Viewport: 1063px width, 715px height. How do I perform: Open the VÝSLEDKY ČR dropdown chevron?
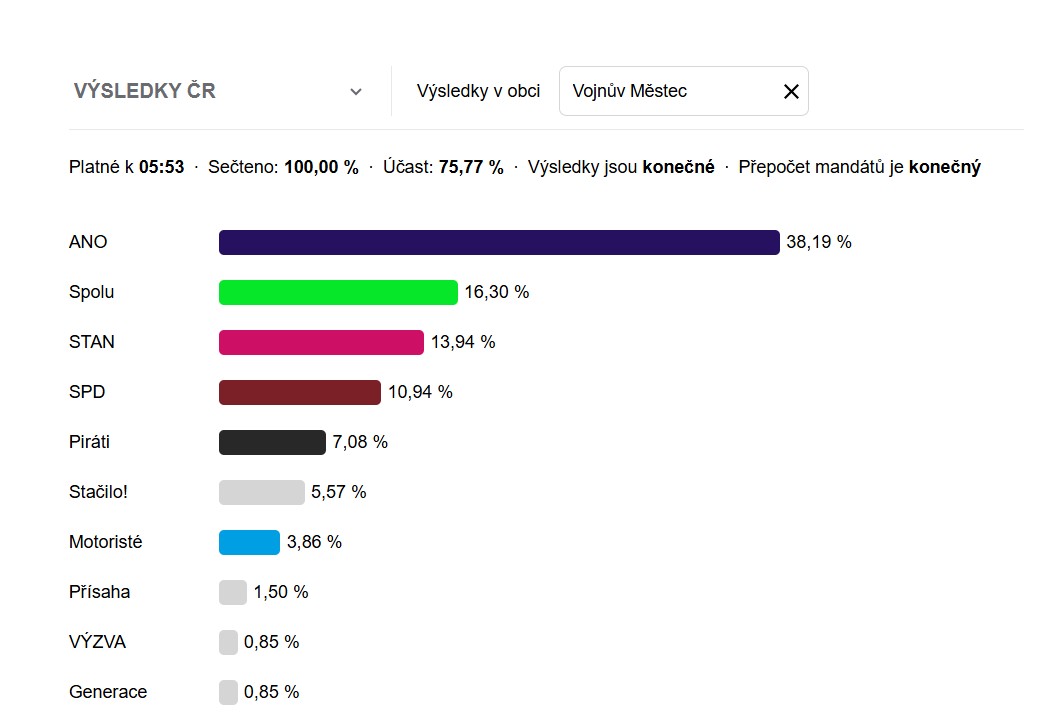(355, 92)
